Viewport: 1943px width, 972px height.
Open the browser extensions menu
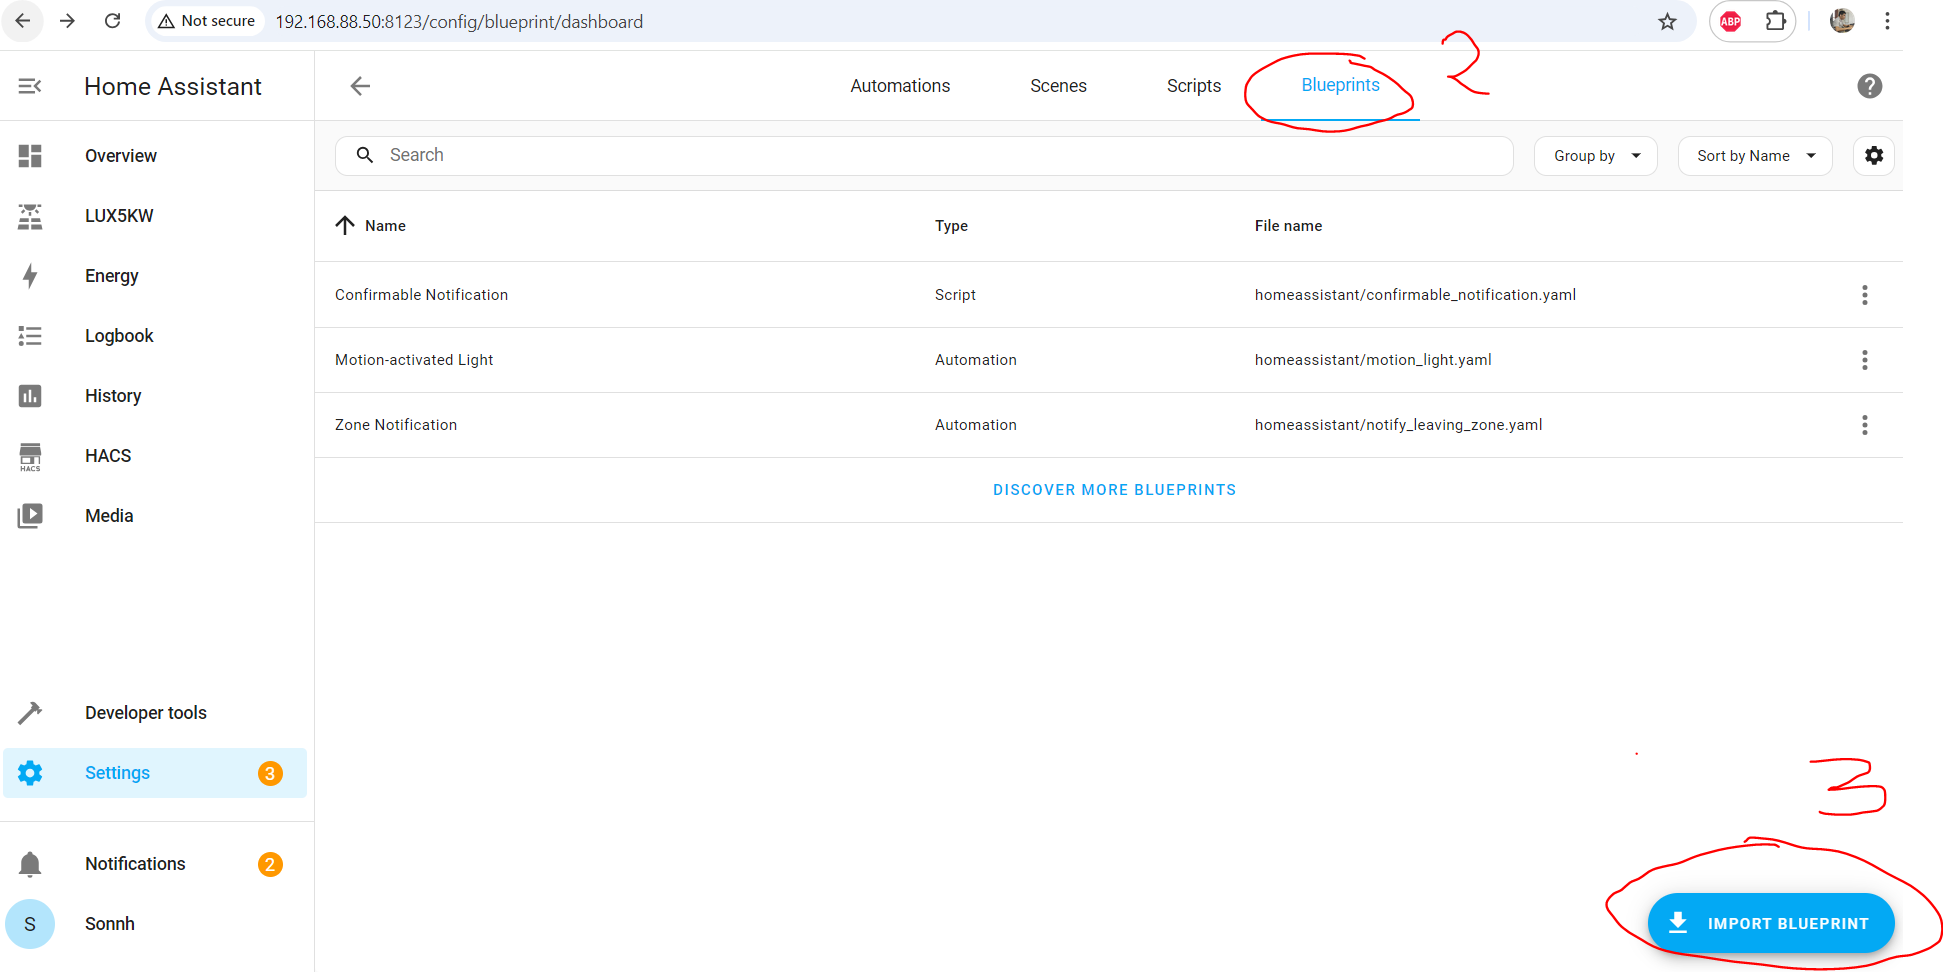tap(1775, 21)
